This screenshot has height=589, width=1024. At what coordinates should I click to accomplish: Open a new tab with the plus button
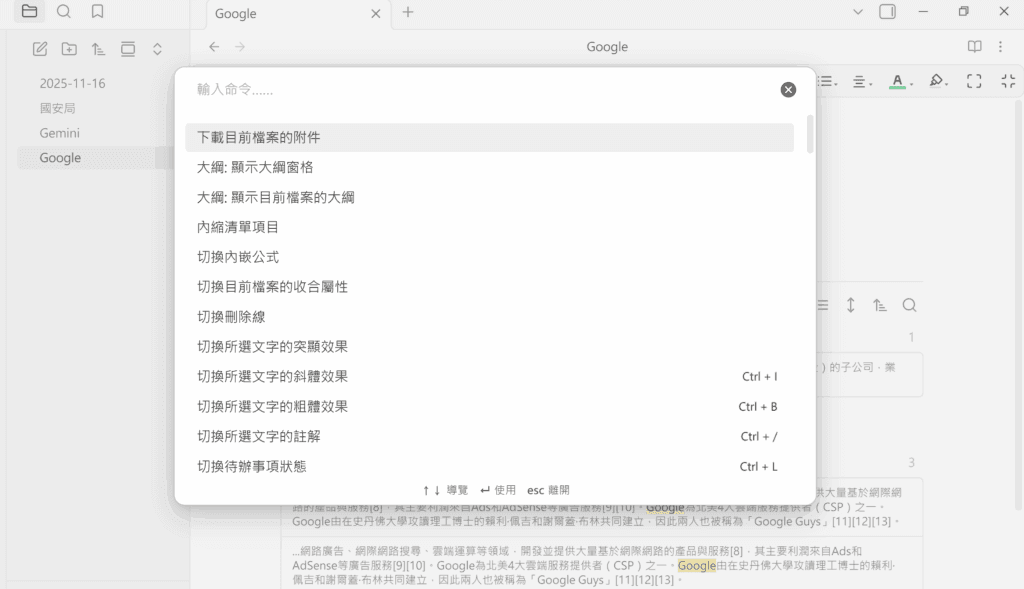tap(407, 12)
